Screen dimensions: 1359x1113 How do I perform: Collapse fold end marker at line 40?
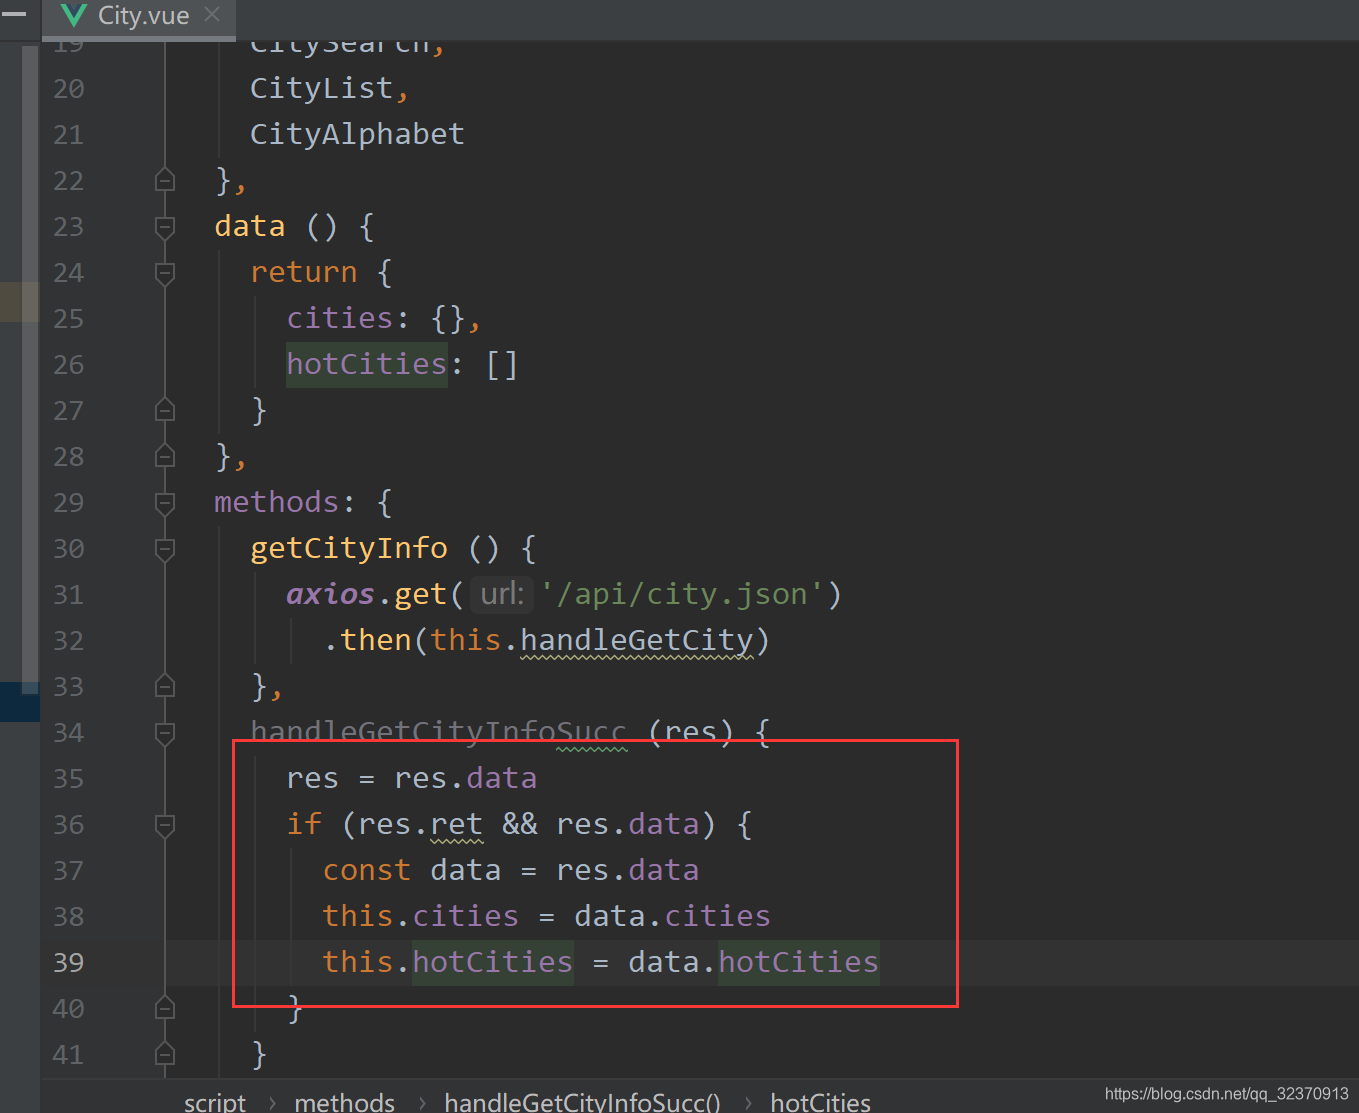[165, 1008]
